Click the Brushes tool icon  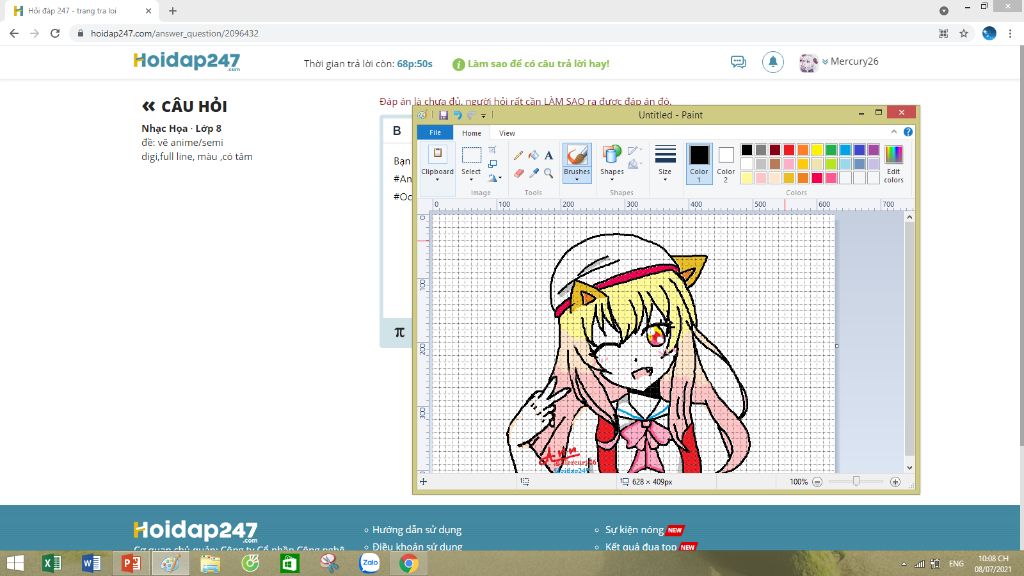(577, 155)
